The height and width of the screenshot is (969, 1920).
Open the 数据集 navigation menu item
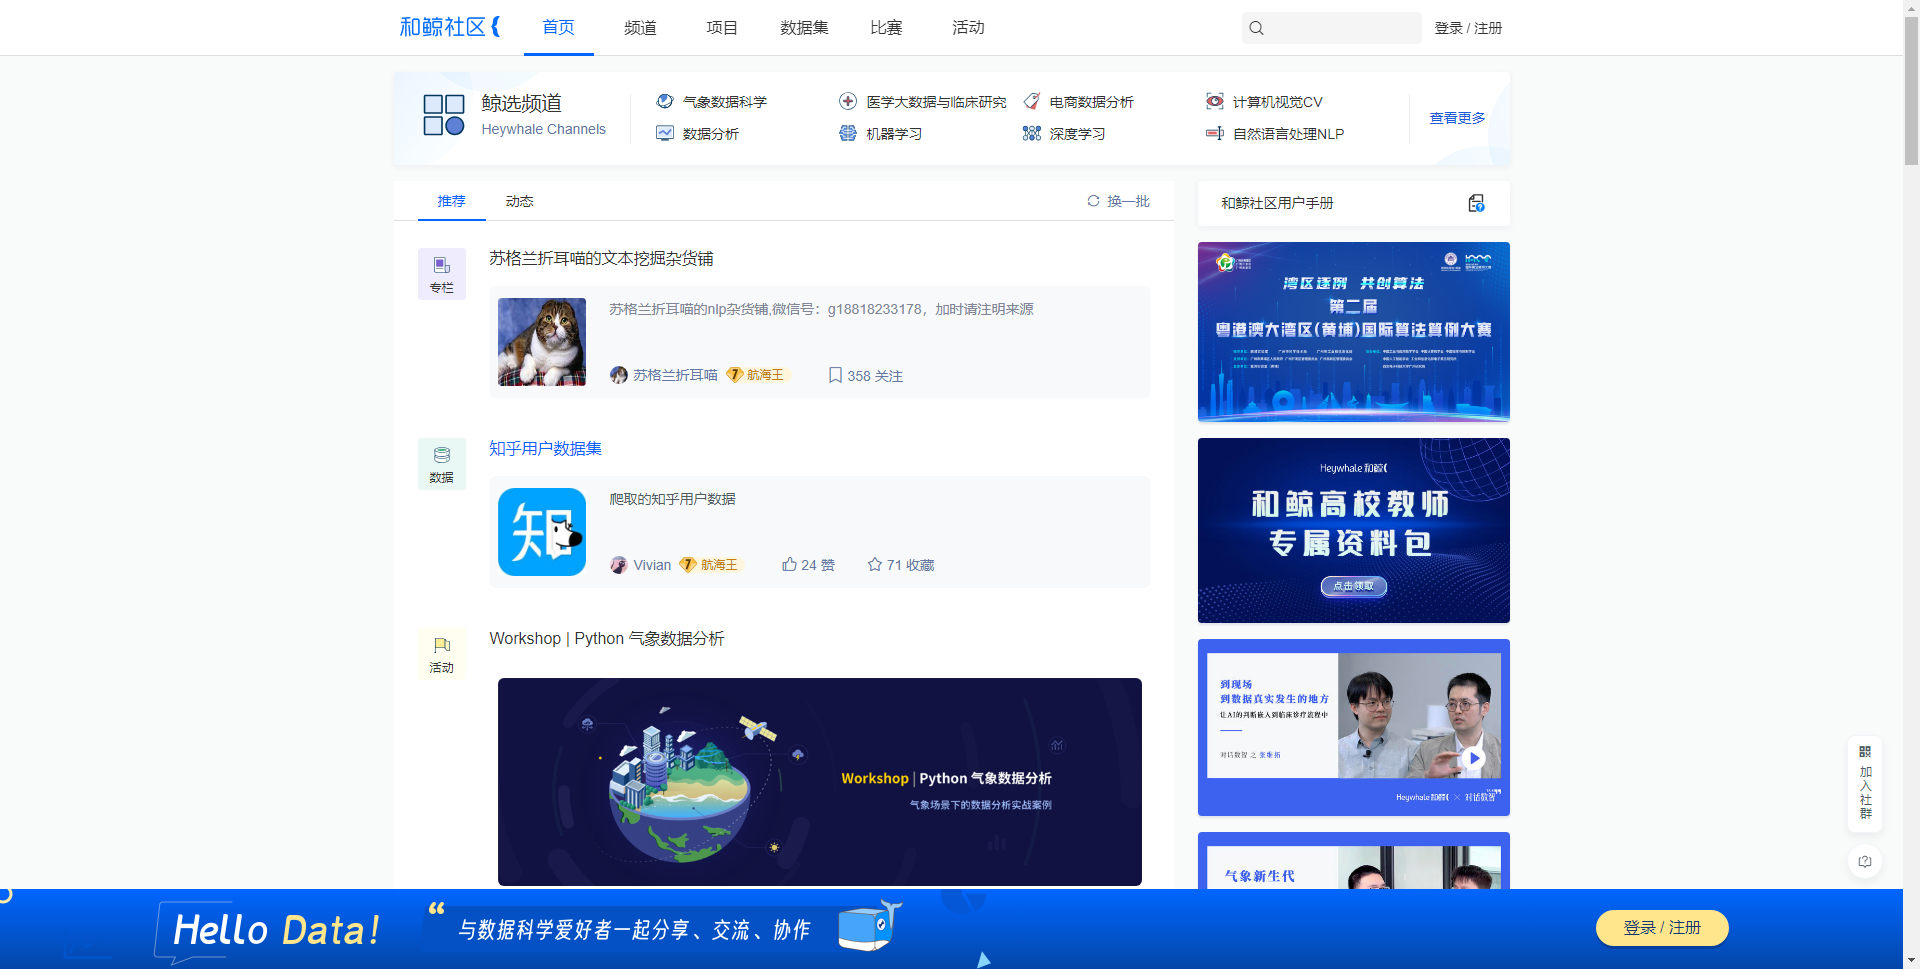[x=804, y=28]
